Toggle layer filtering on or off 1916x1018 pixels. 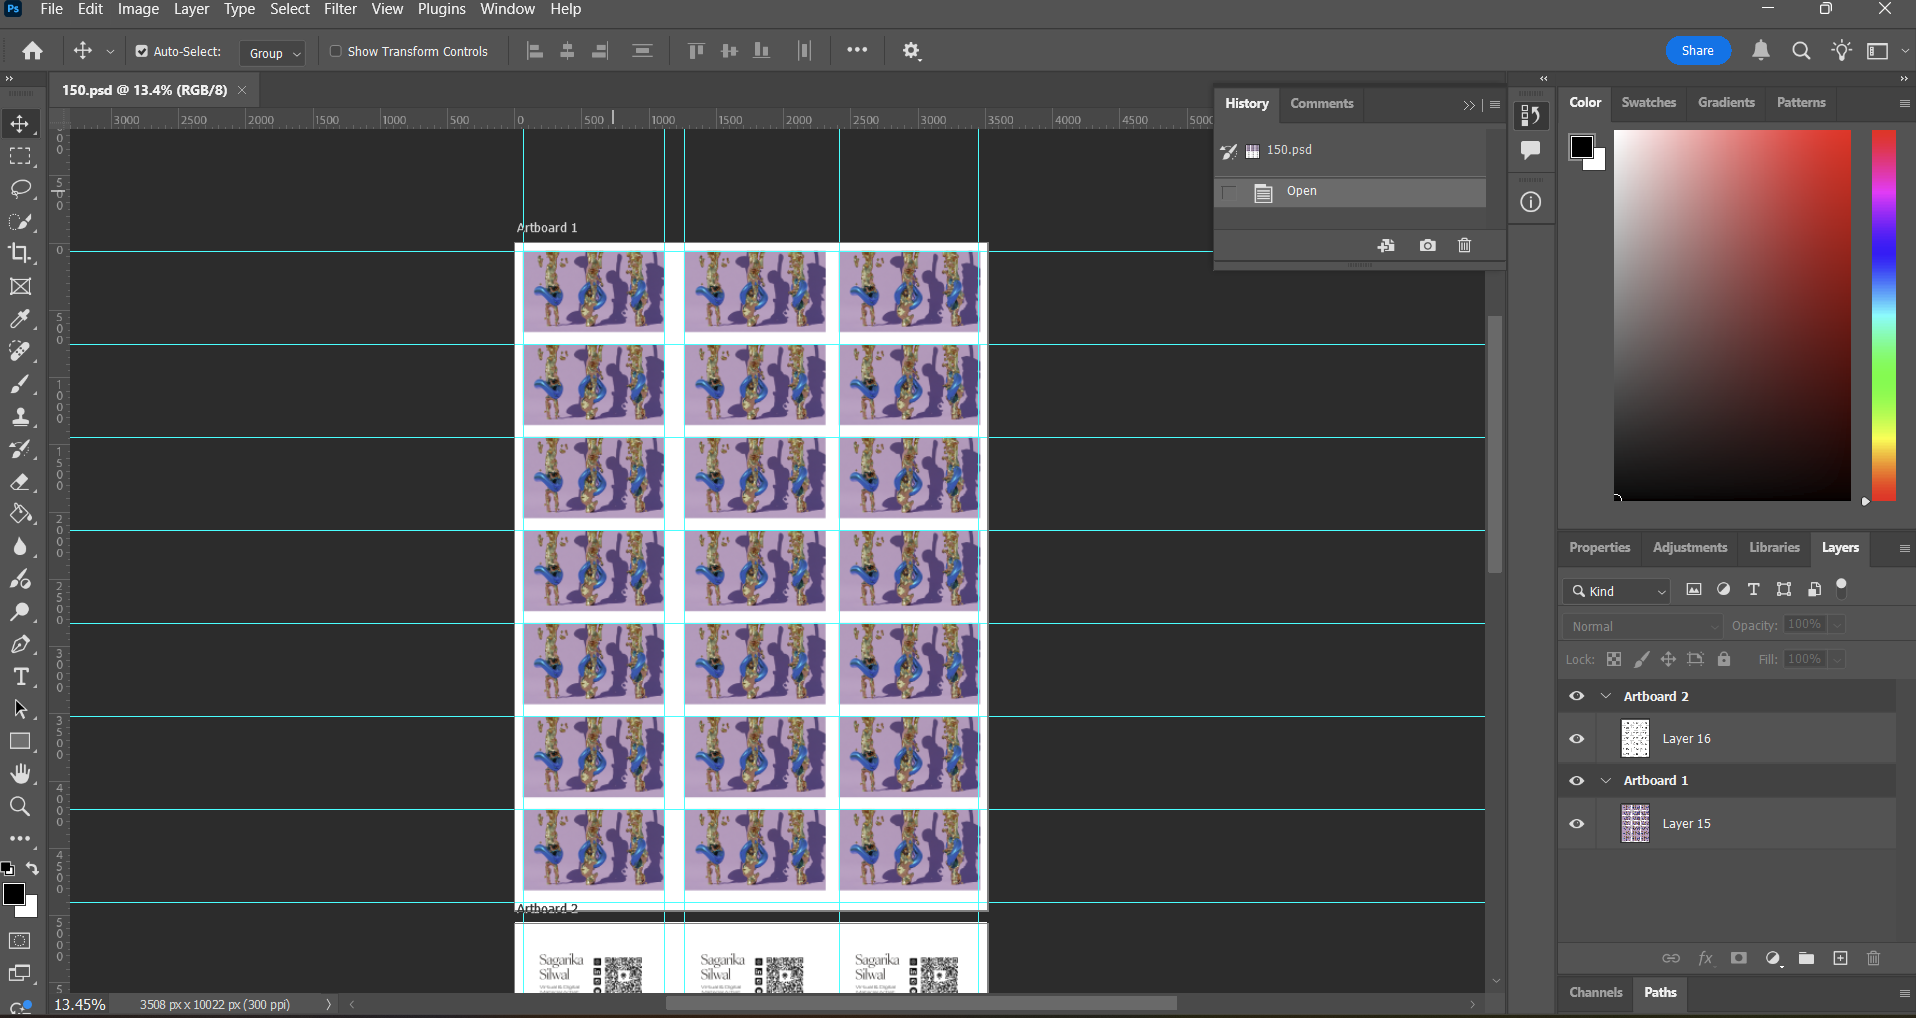pos(1842,588)
